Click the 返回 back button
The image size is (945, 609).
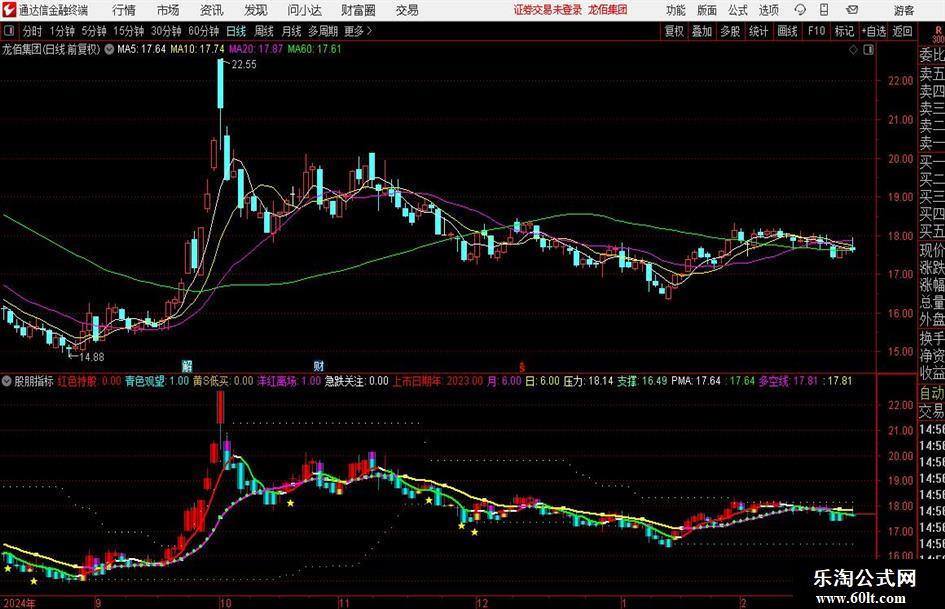902,31
